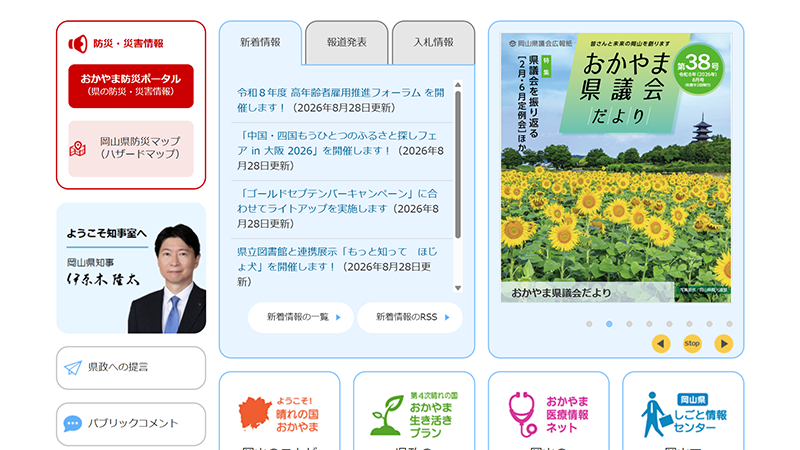This screenshot has width=800, height=450.
Task: Open パブリックコメント button
Action: pos(131,424)
